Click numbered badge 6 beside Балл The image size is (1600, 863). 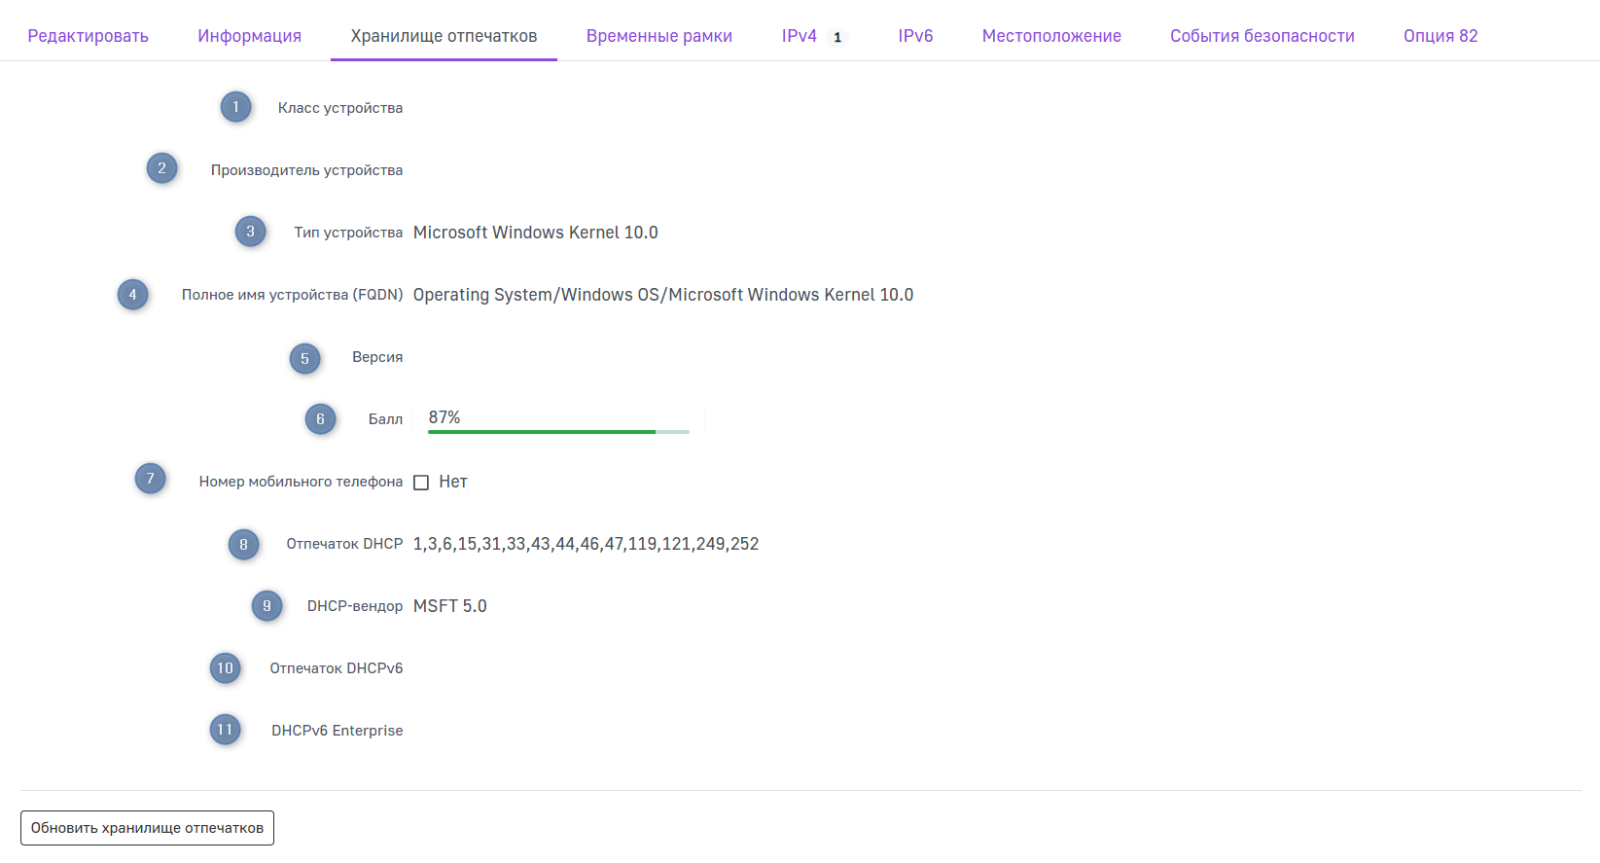coord(320,419)
